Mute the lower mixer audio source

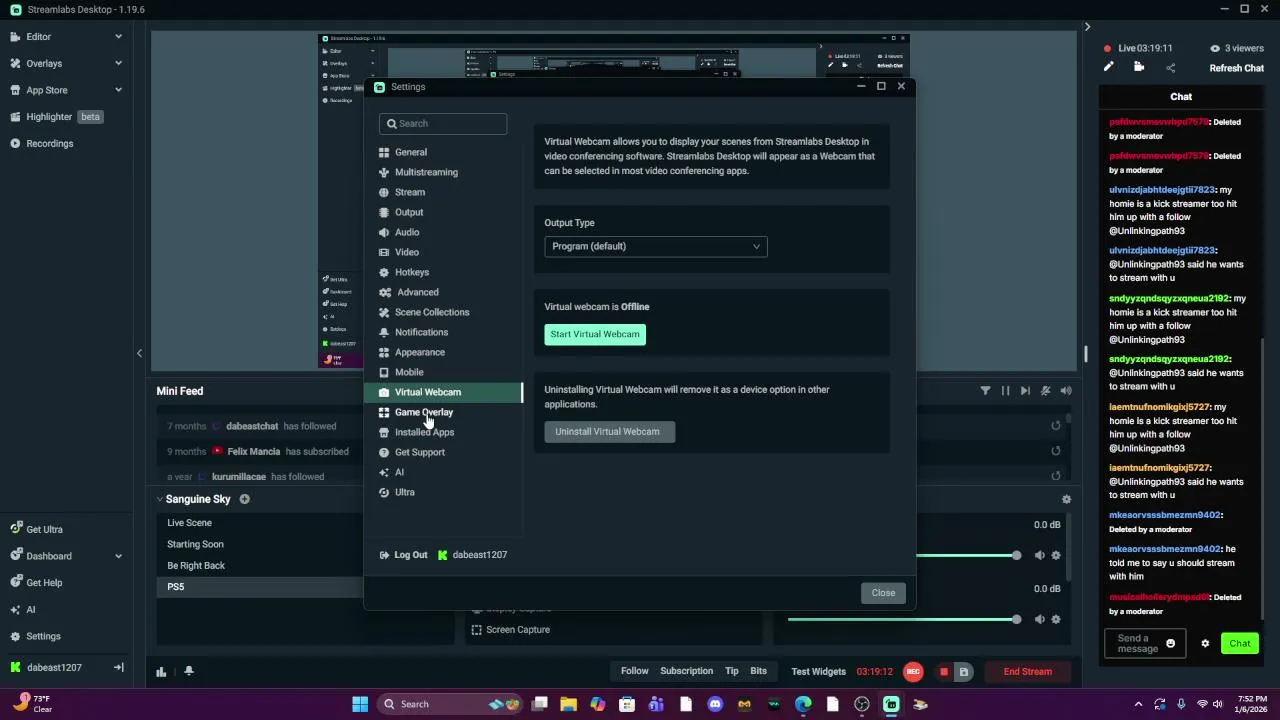[x=1039, y=619]
